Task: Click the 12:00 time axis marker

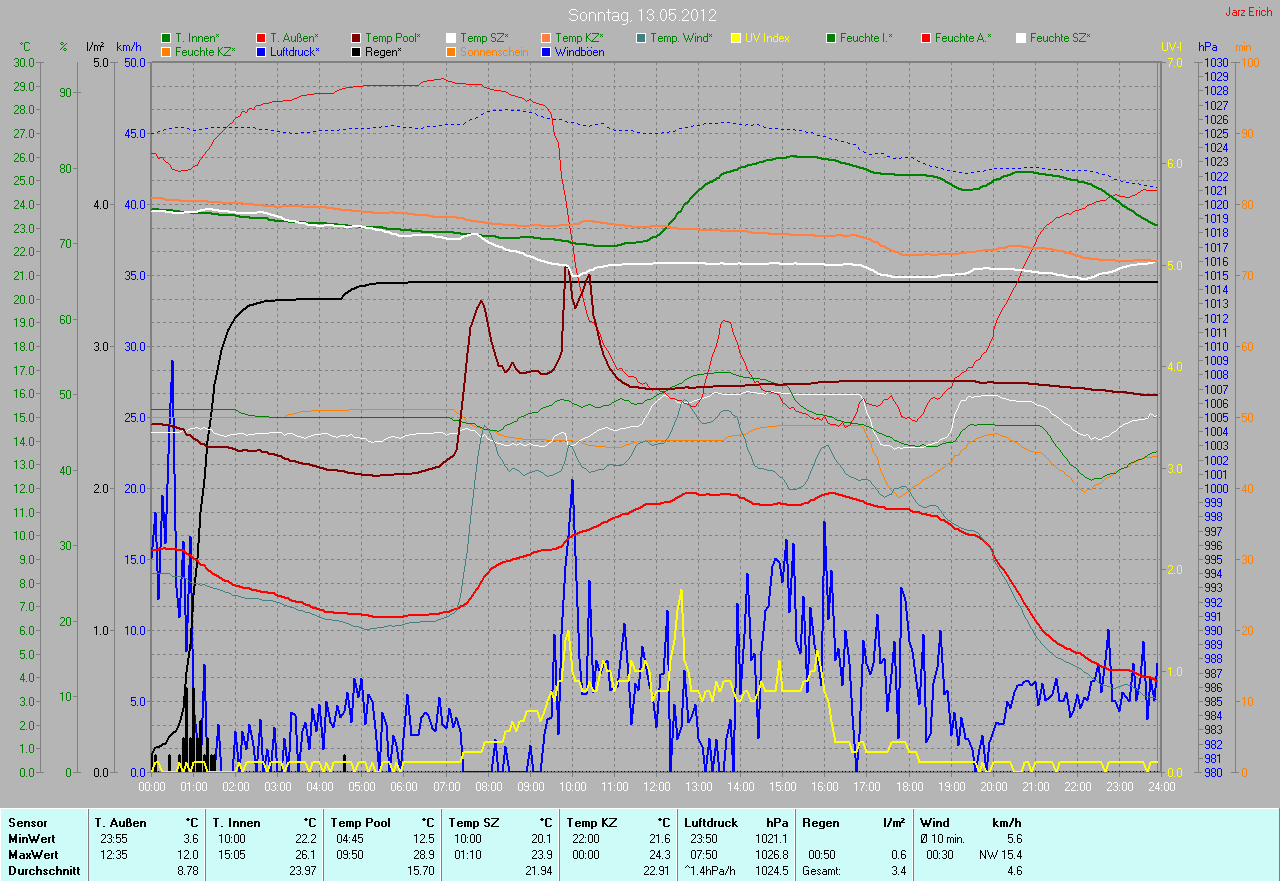Action: point(656,787)
